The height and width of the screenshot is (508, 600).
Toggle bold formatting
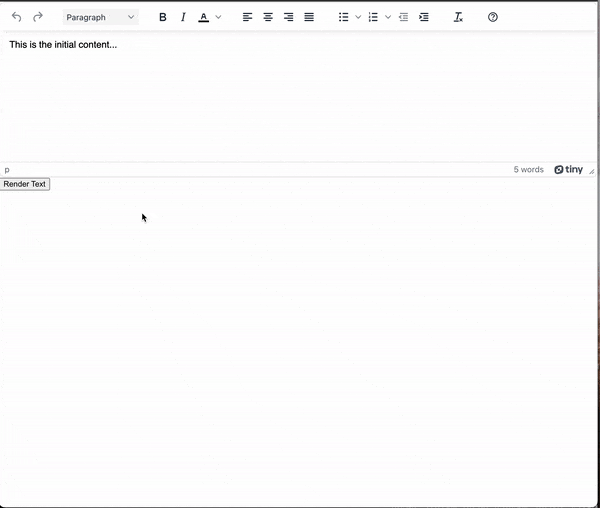pos(163,17)
